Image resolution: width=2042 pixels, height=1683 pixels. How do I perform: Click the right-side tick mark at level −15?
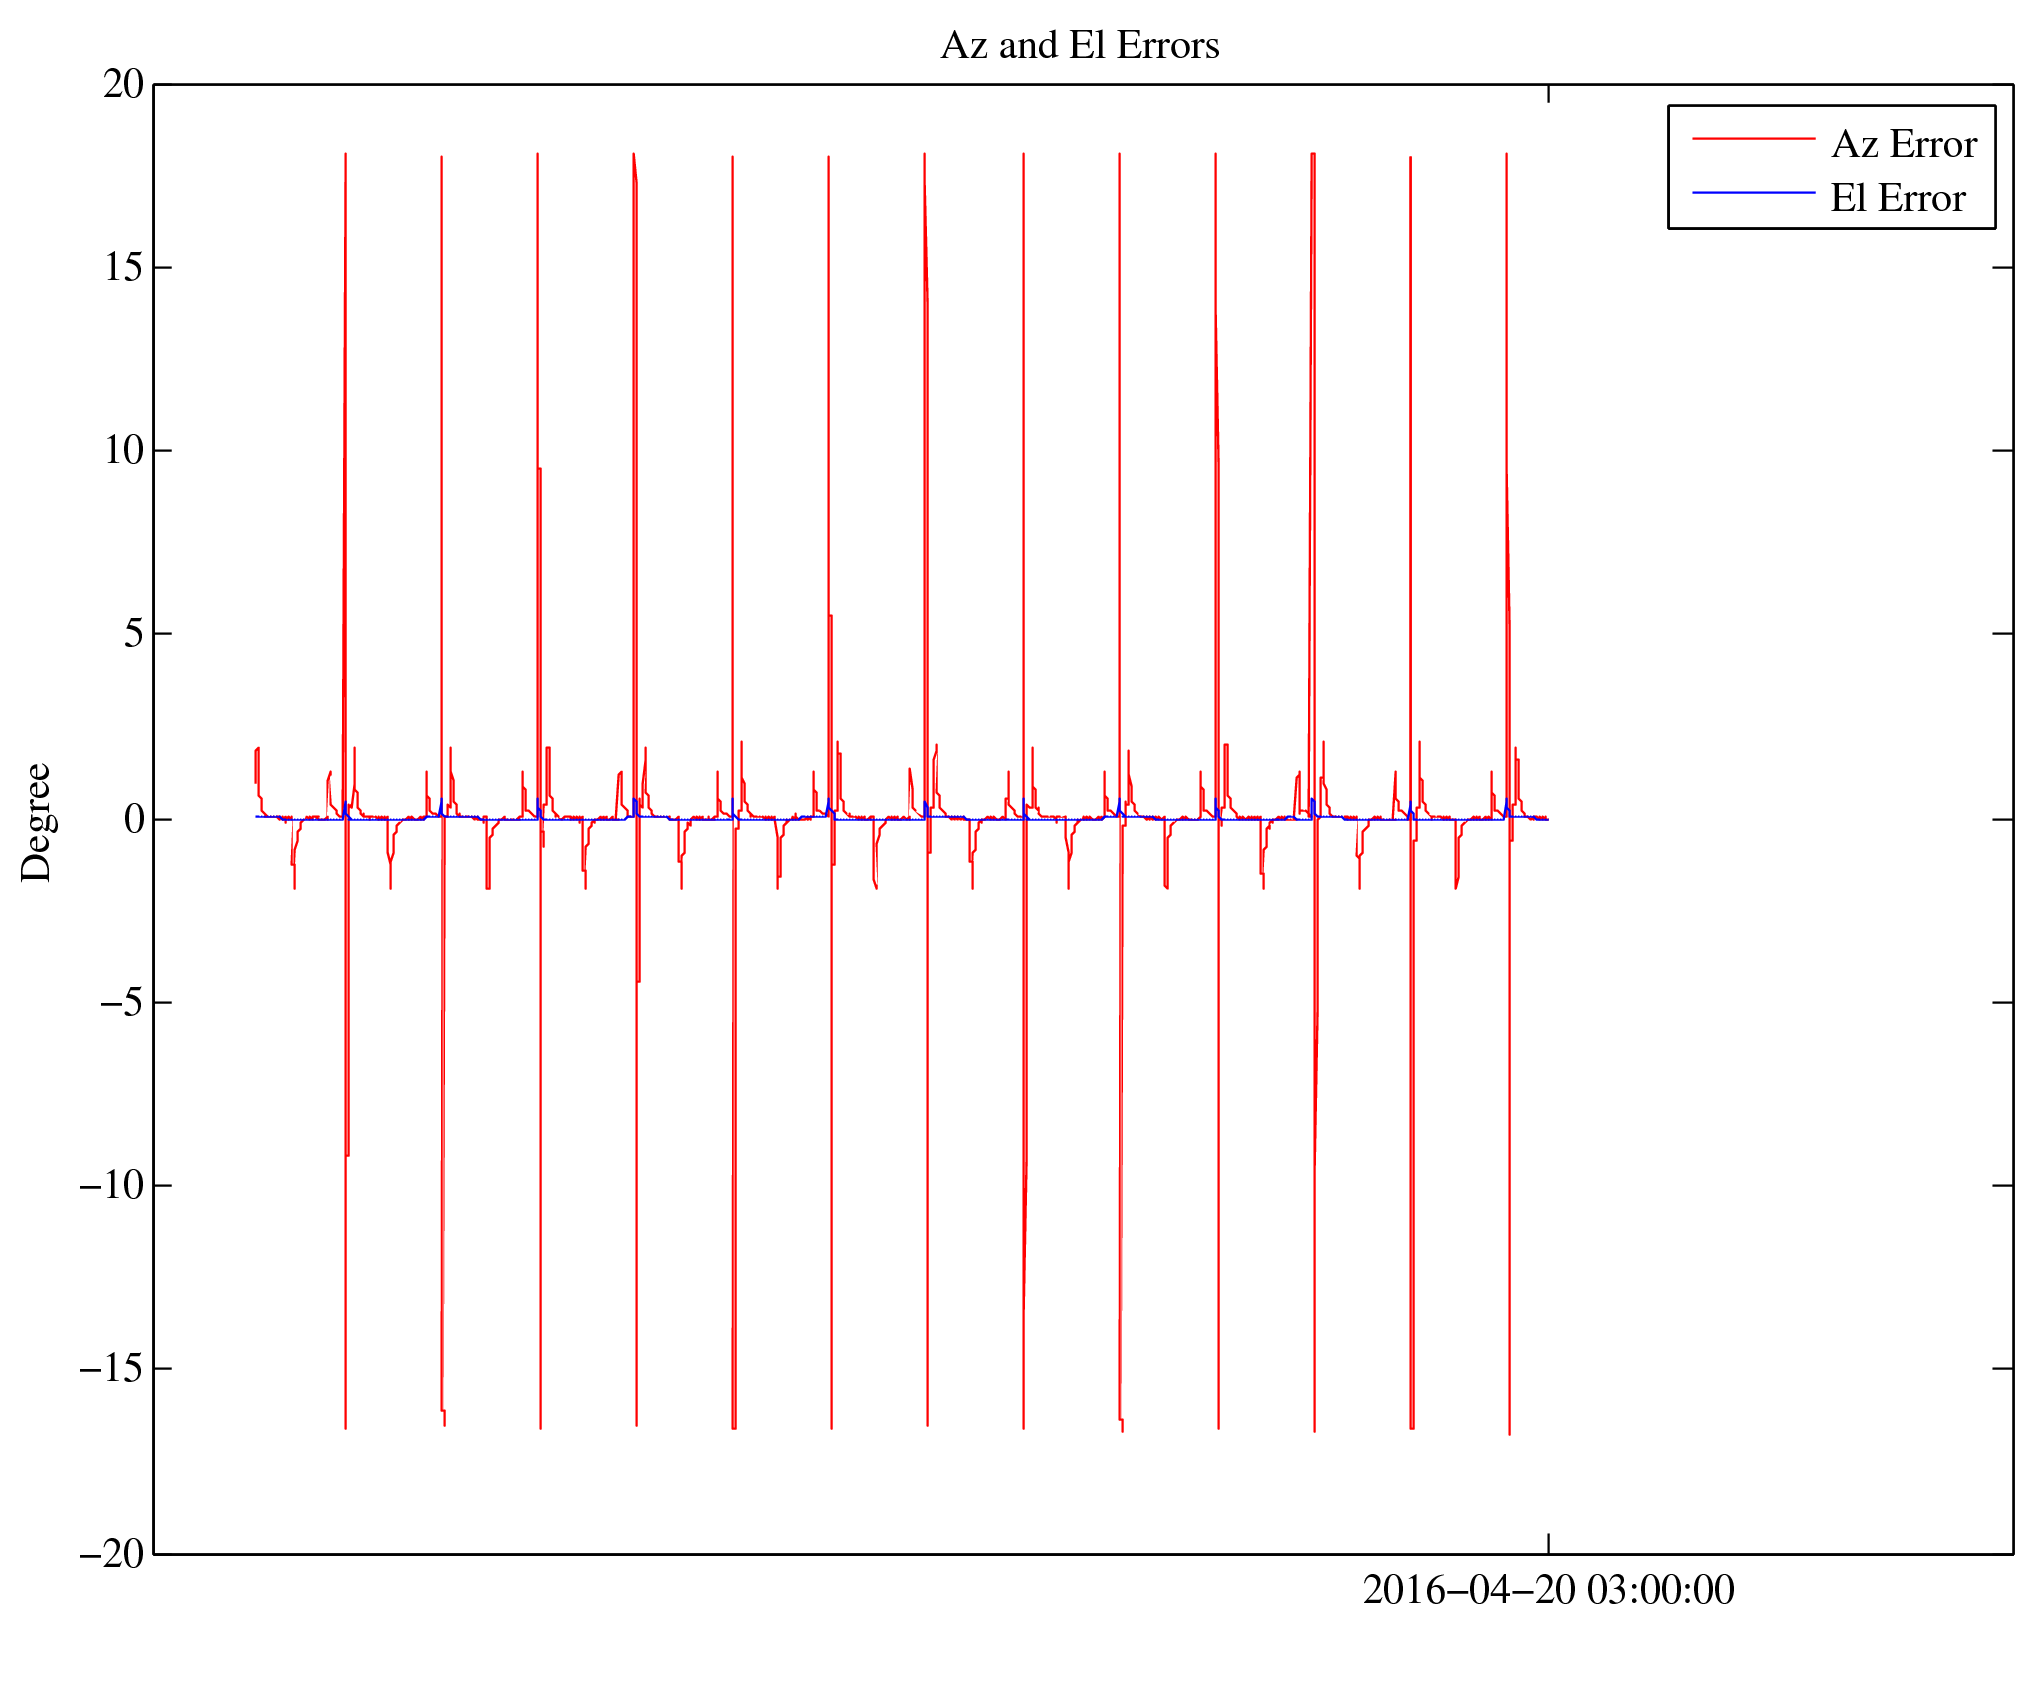2002,1368
